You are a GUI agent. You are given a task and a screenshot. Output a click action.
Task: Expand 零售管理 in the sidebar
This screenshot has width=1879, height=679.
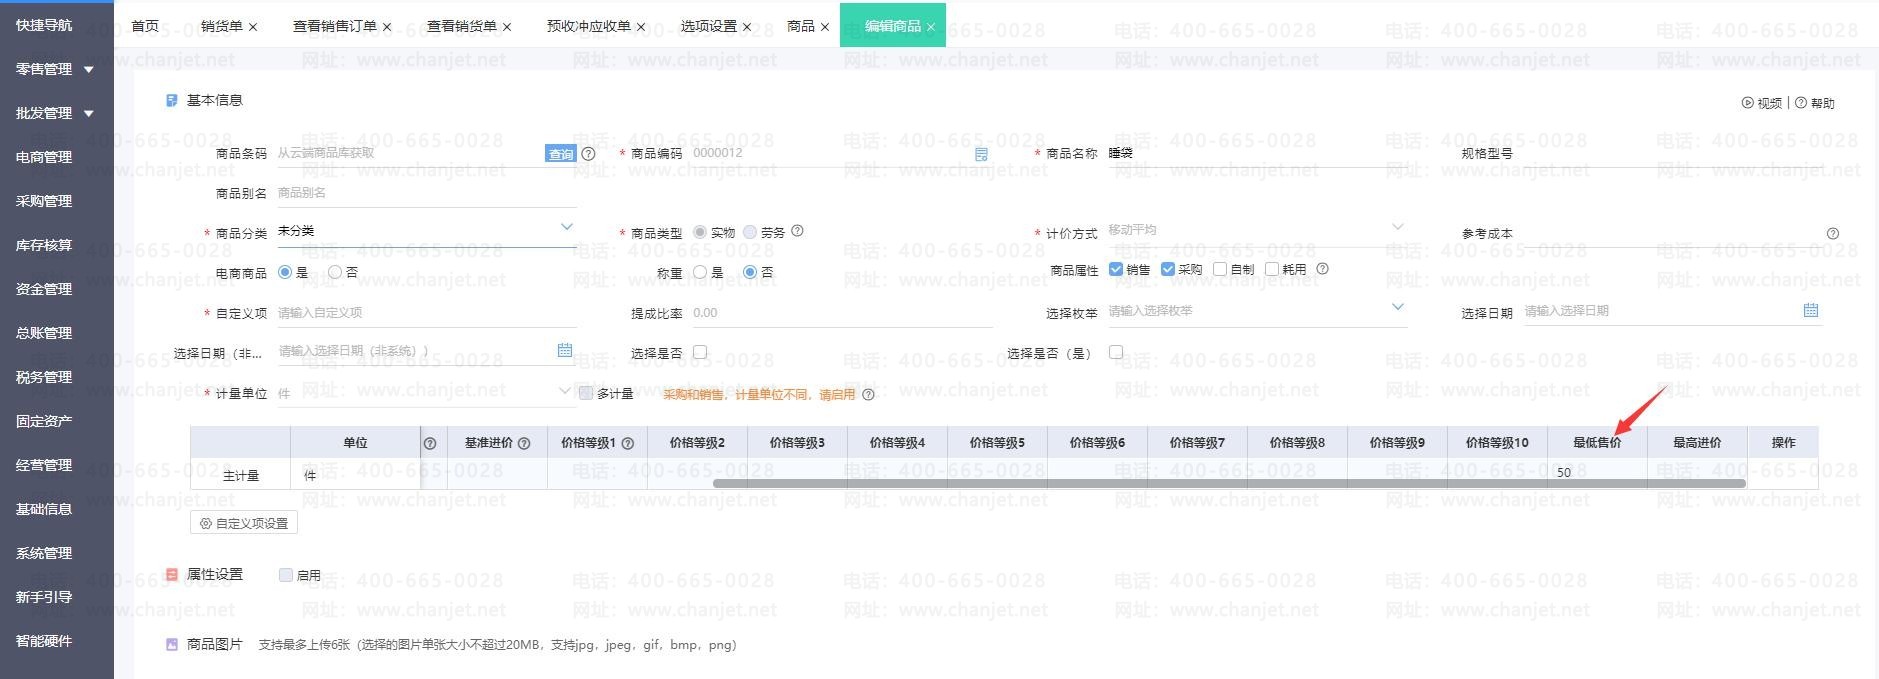pos(88,69)
